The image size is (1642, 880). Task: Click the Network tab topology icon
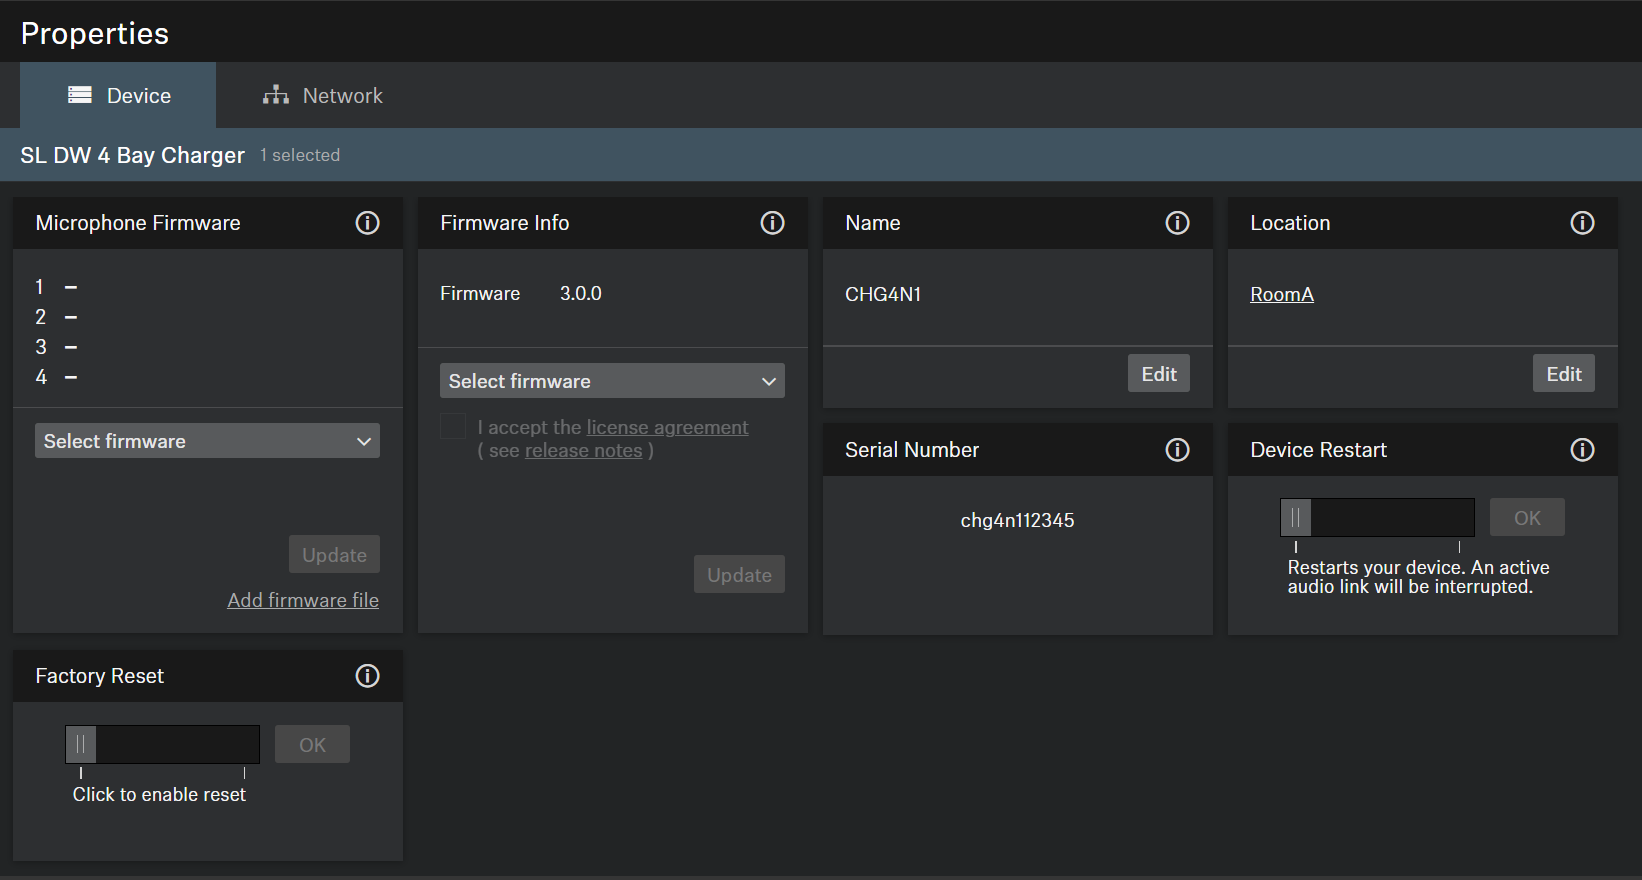coord(275,95)
